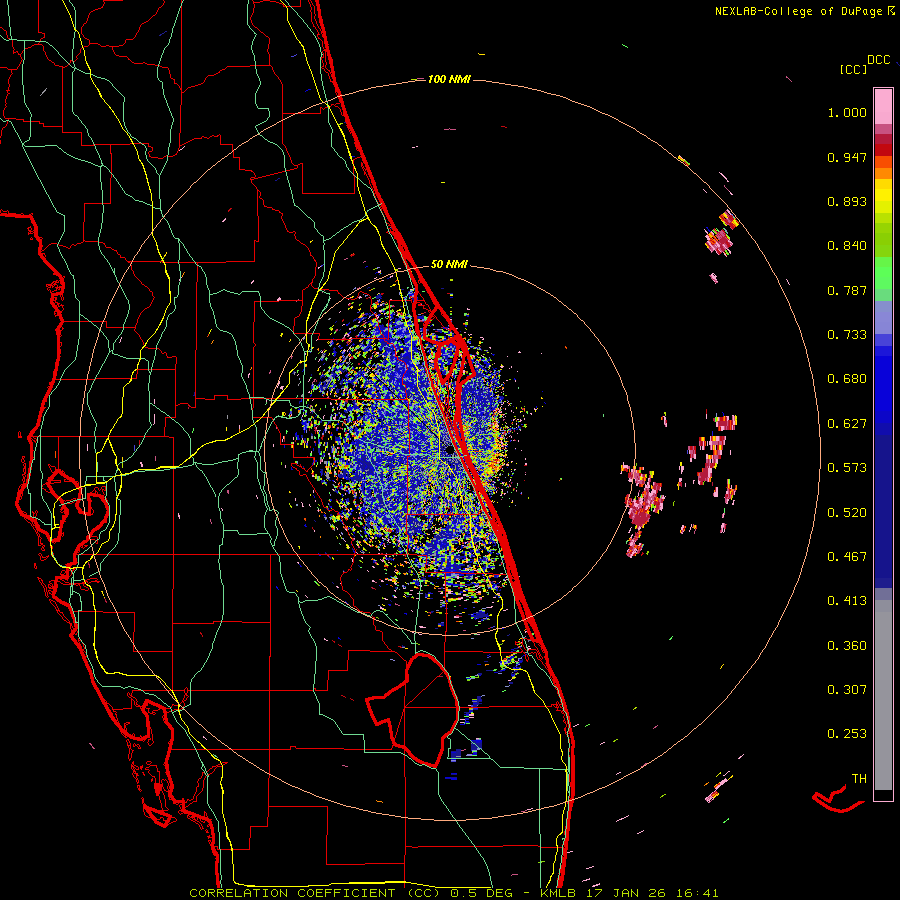The width and height of the screenshot is (900, 900).
Task: Select the 0.573 scale value
Action: pos(847,468)
